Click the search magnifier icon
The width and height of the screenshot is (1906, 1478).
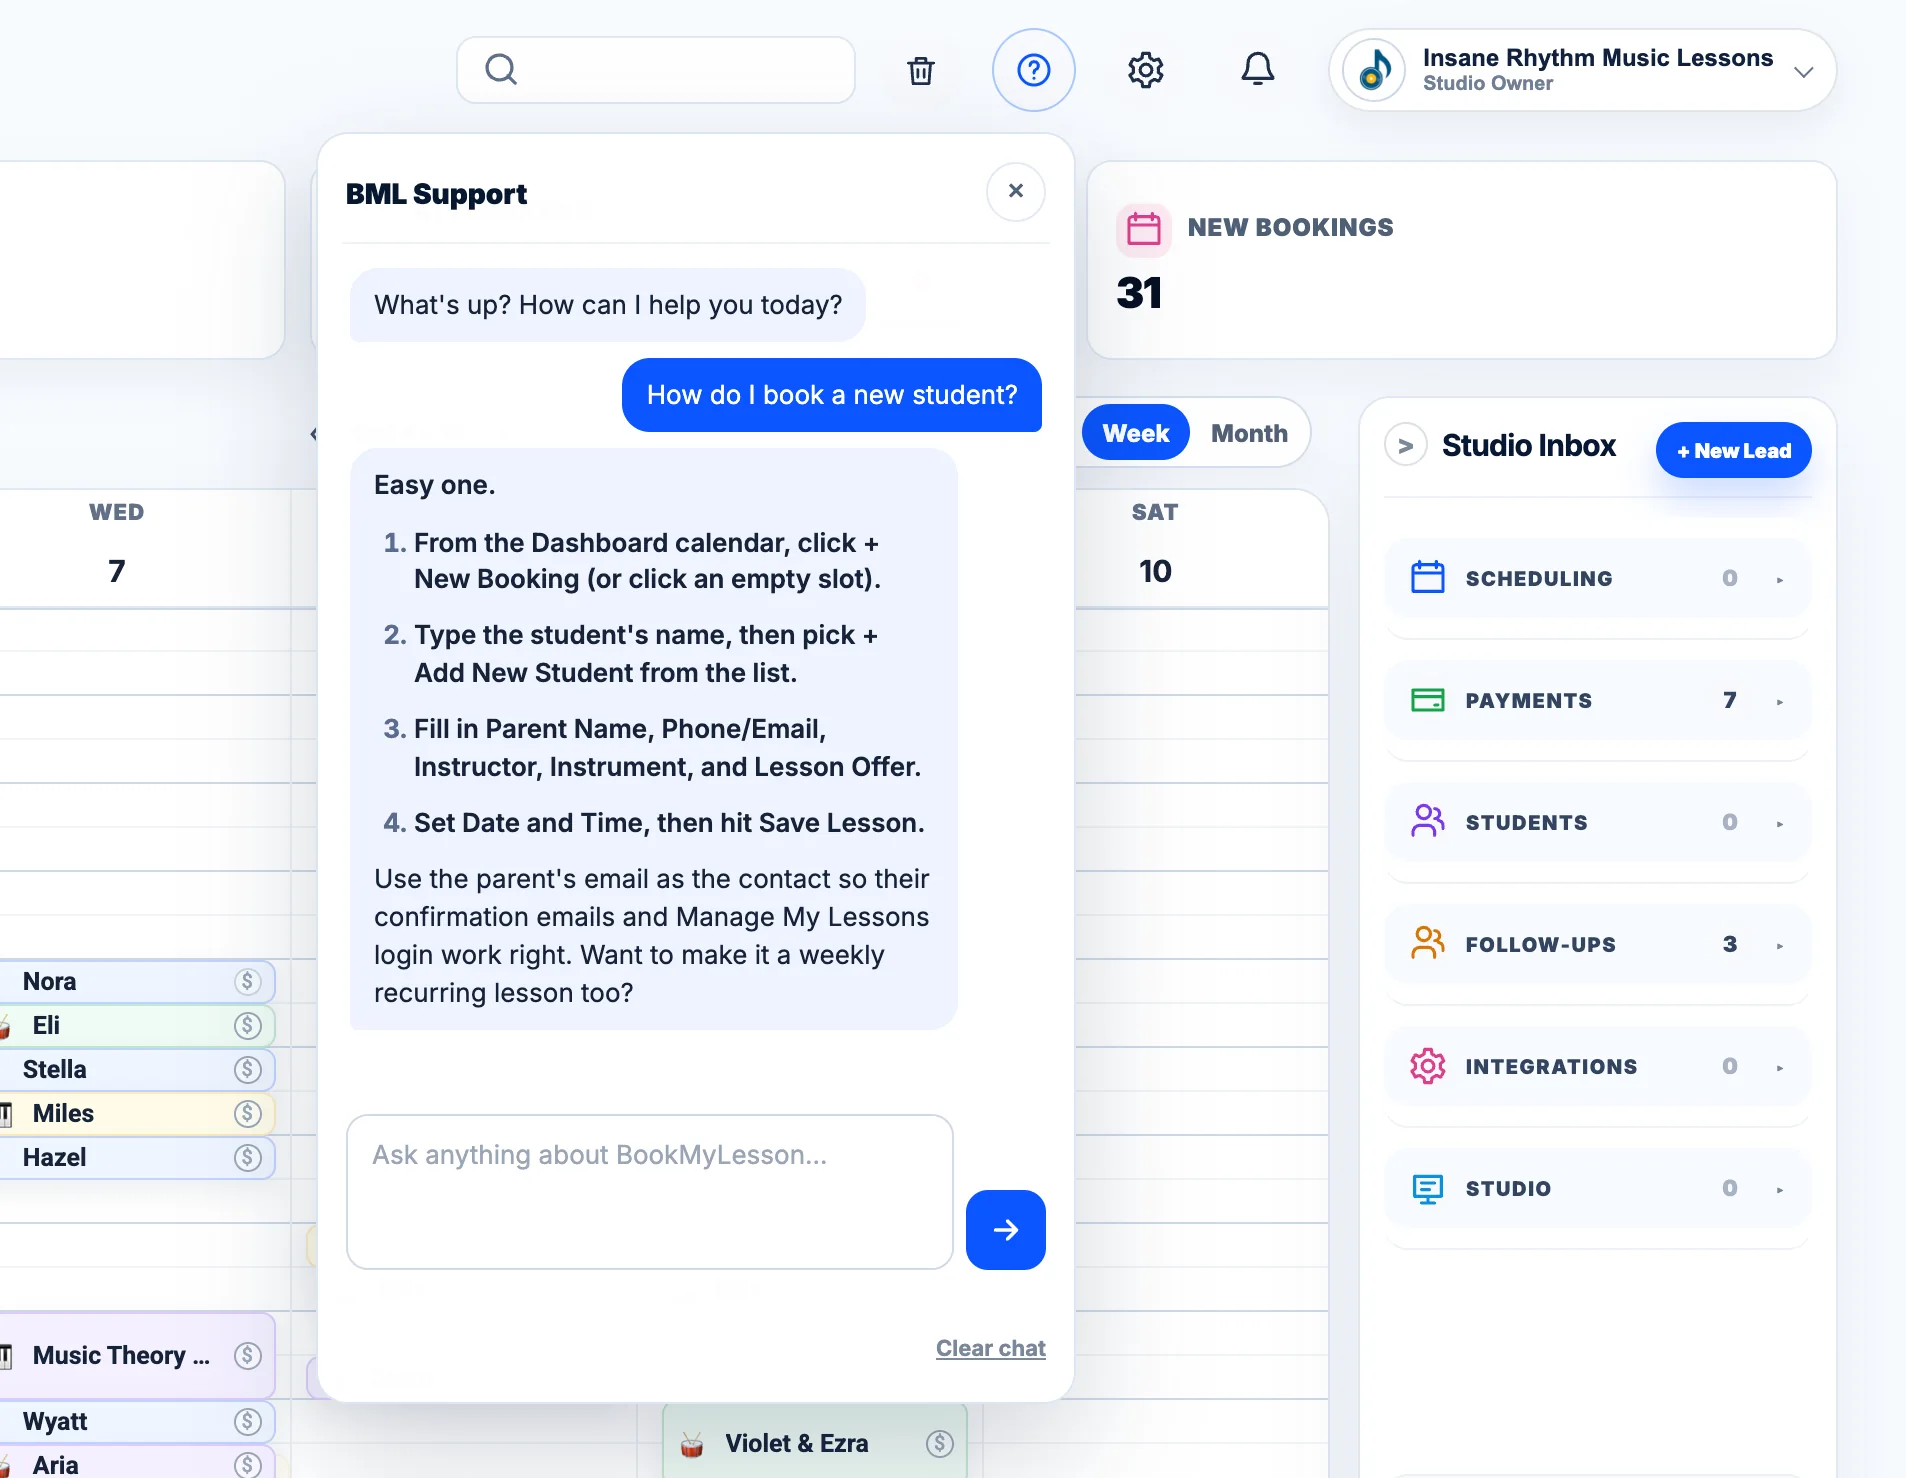point(501,70)
